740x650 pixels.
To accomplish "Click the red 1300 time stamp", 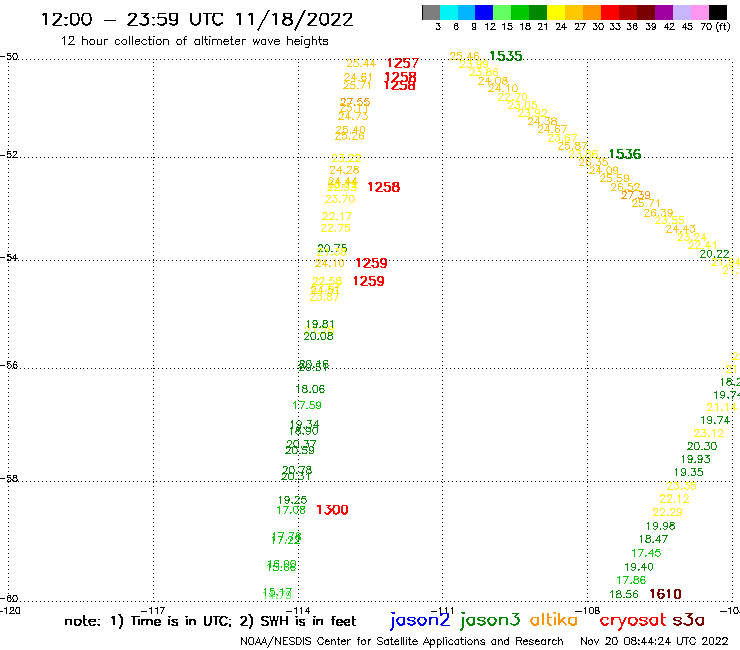I will tap(332, 510).
